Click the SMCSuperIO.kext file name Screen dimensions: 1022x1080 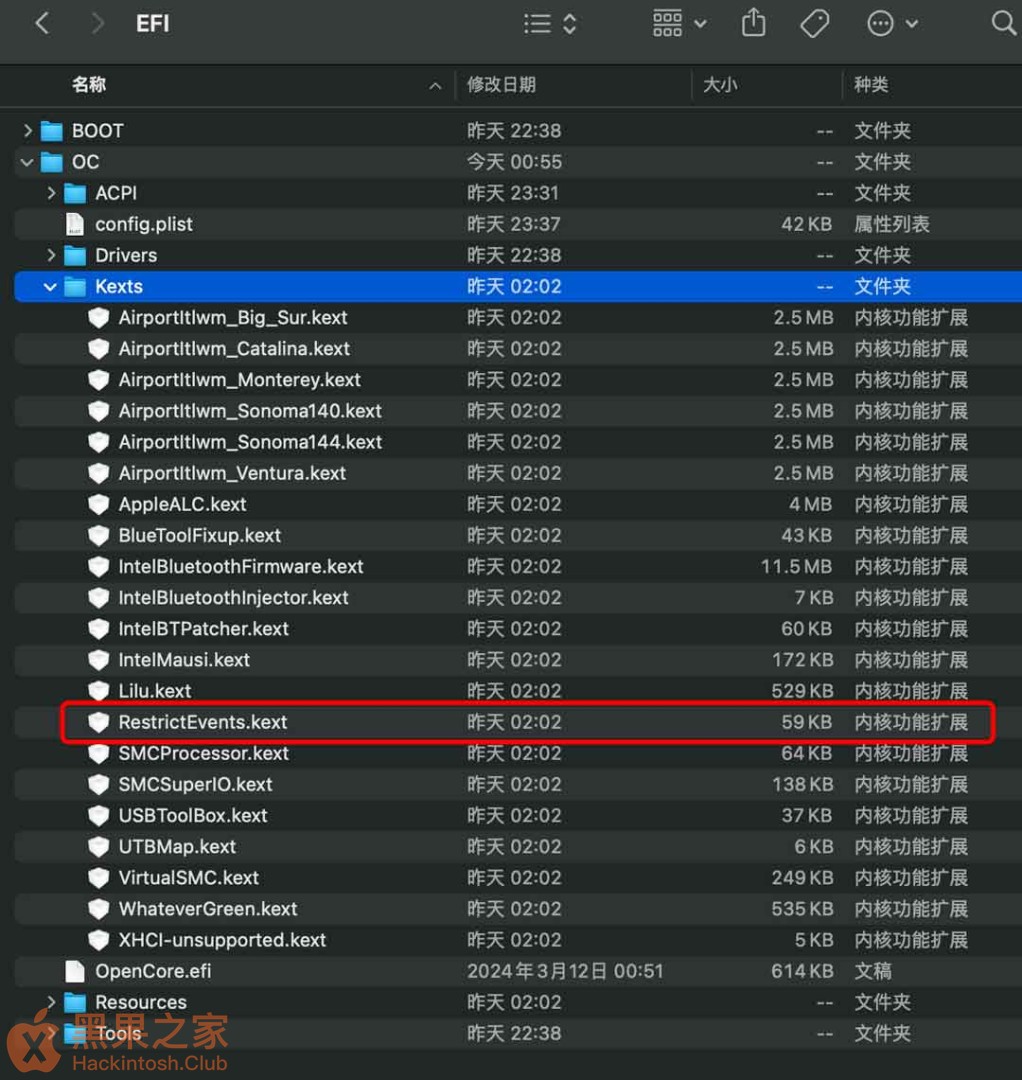(195, 785)
